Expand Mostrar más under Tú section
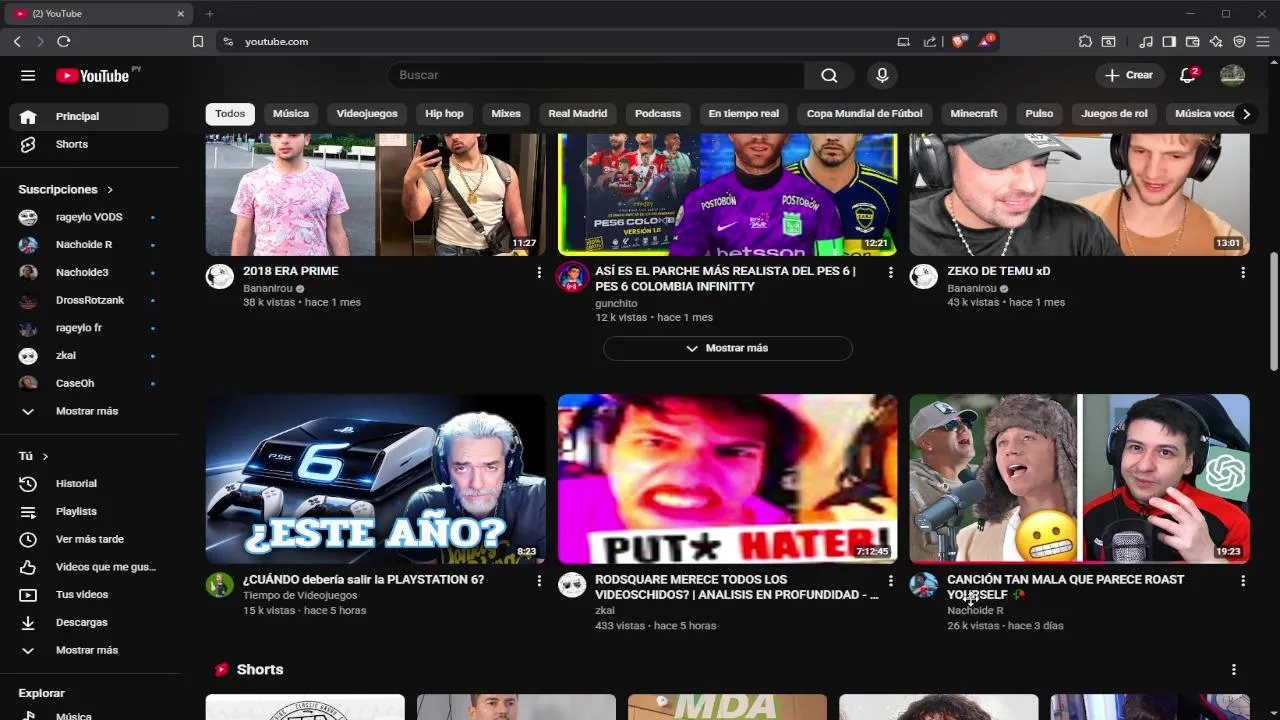This screenshot has width=1280, height=720. (x=89, y=650)
